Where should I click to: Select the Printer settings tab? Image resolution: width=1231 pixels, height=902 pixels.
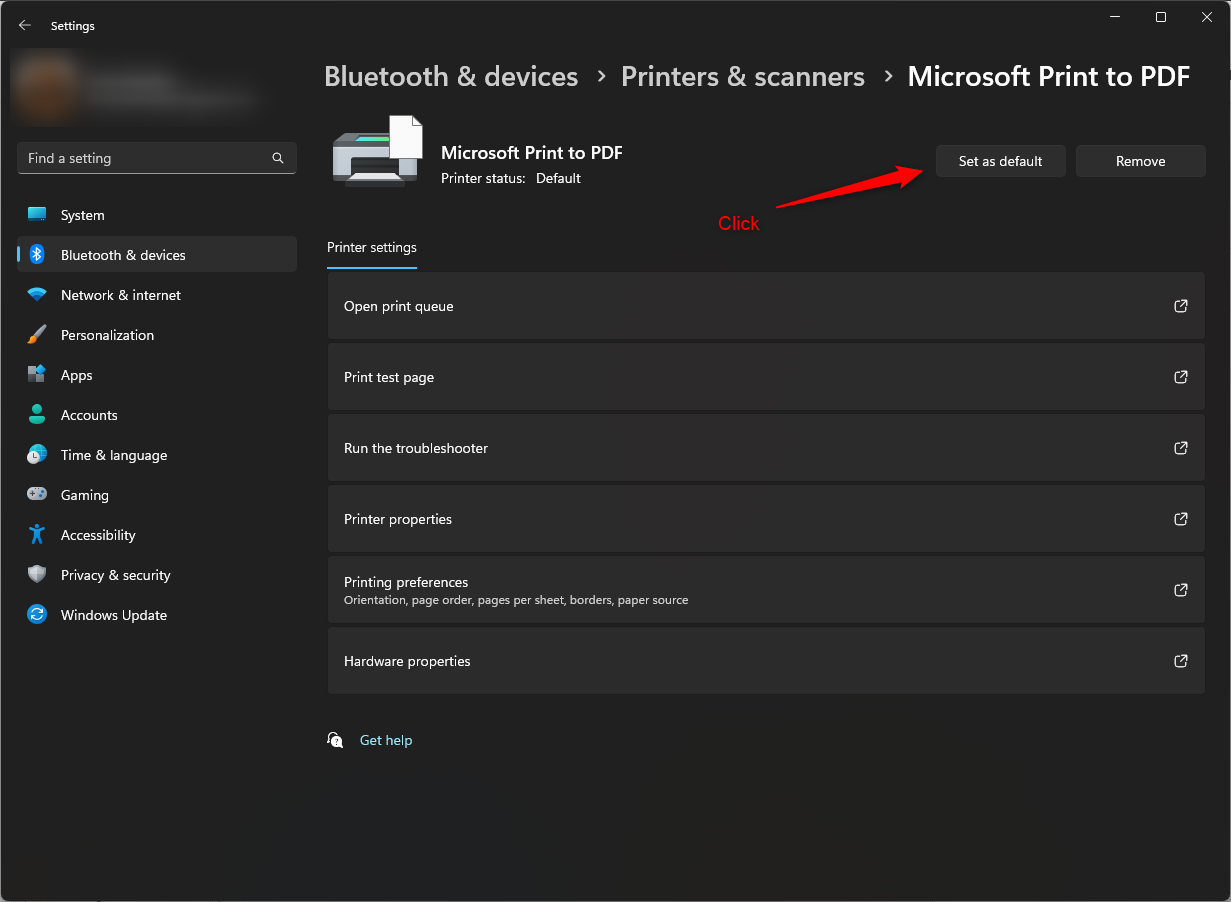(x=372, y=248)
